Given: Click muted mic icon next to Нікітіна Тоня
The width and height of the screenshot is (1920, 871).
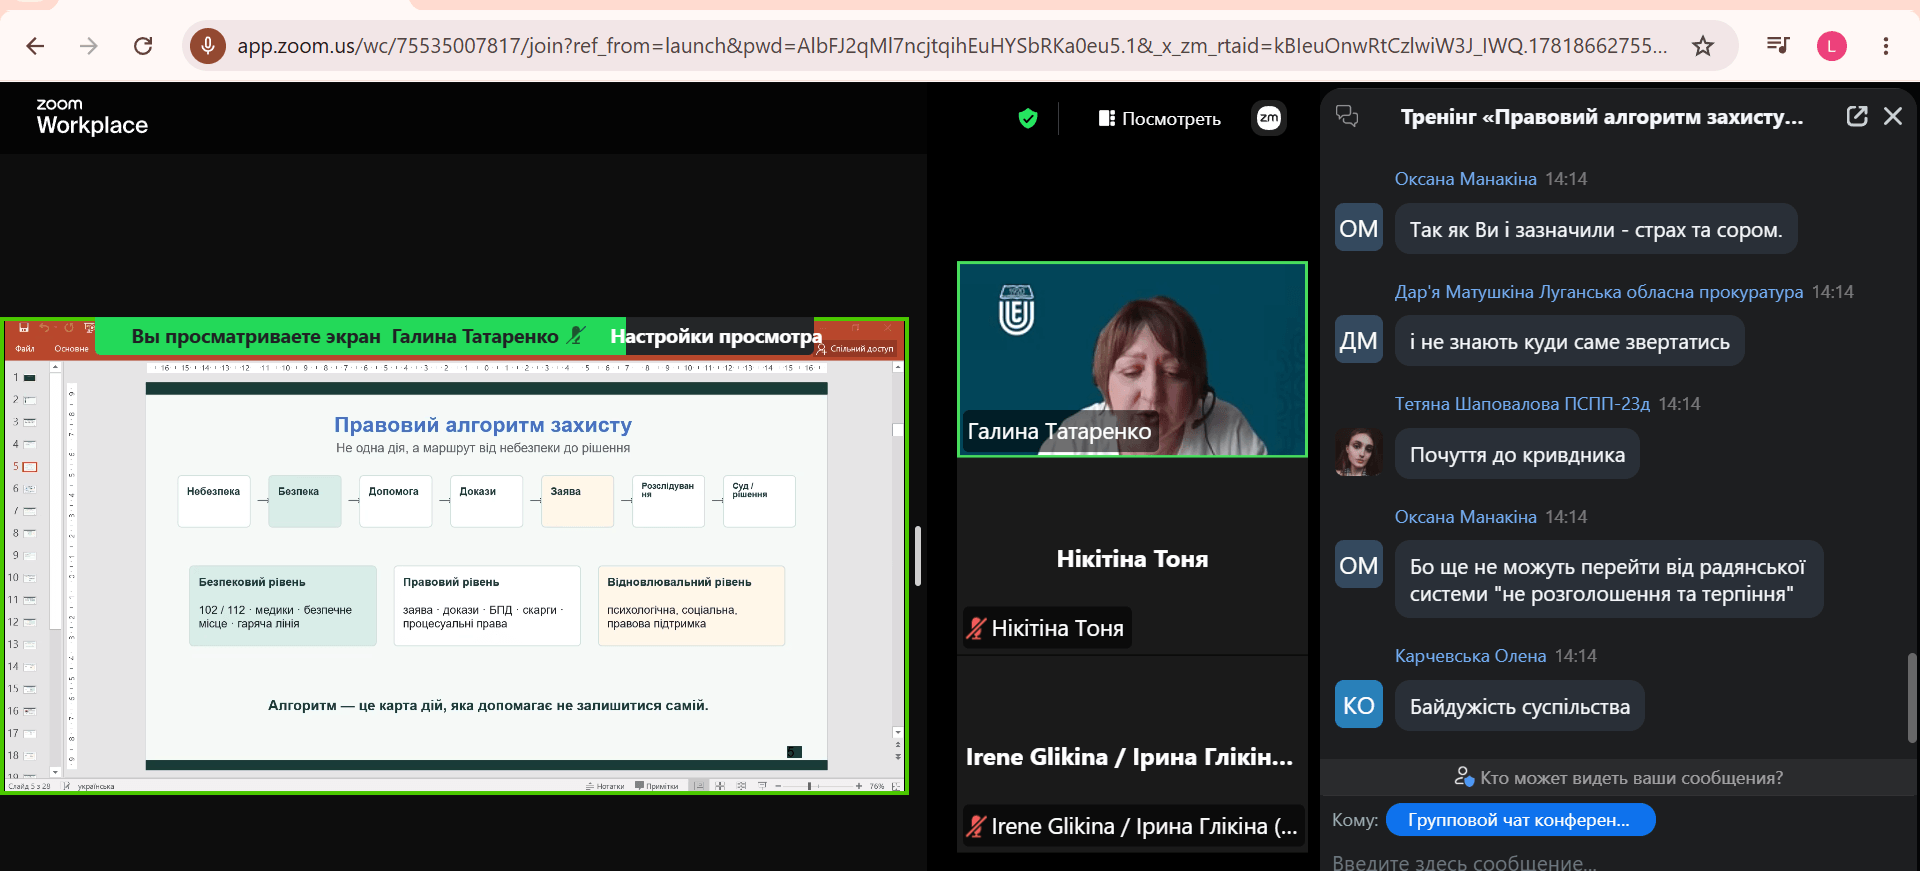Looking at the screenshot, I should [x=976, y=628].
